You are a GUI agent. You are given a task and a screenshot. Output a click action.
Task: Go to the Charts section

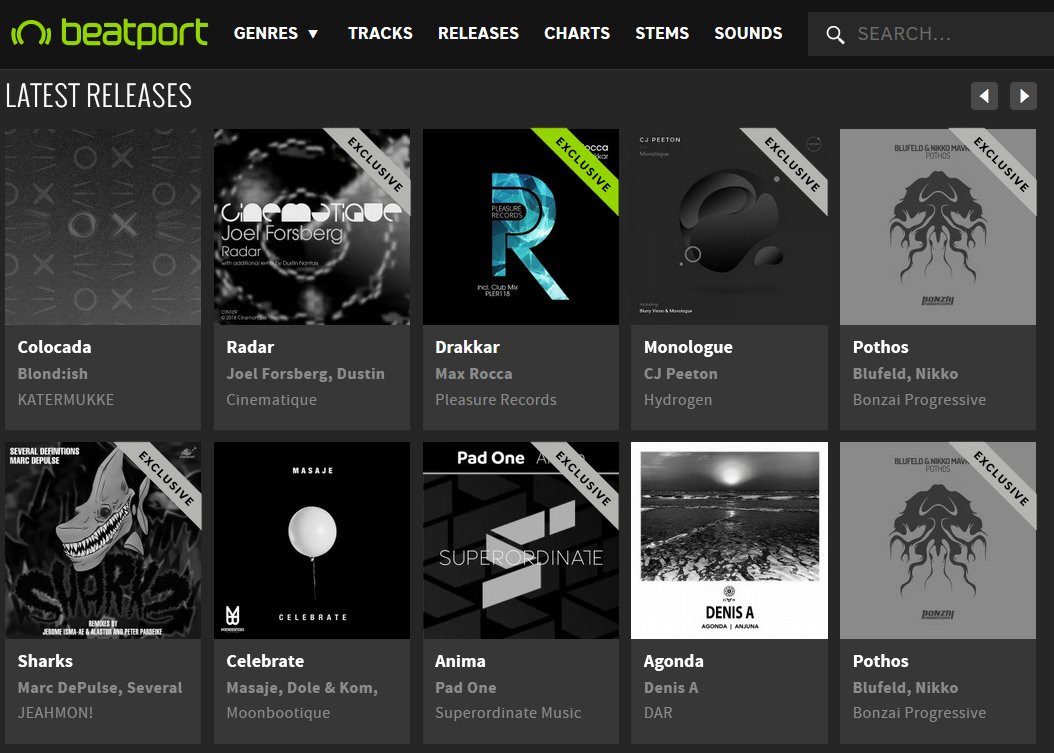click(577, 33)
